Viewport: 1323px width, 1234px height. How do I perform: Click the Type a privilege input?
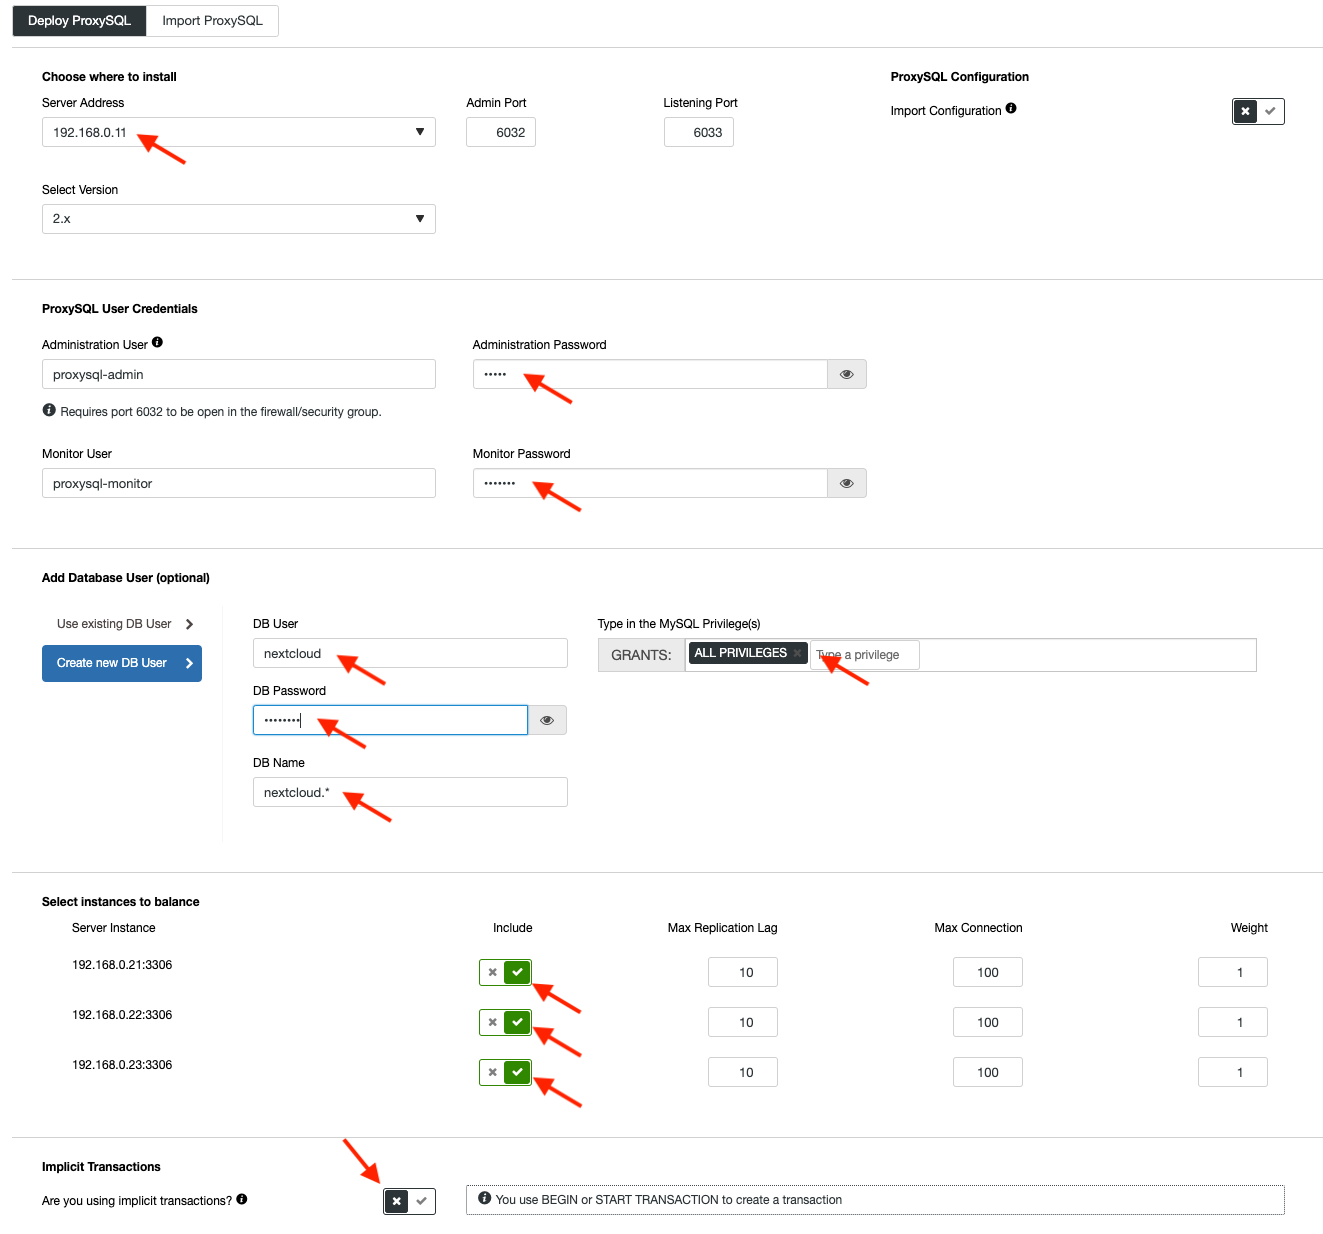tap(864, 655)
